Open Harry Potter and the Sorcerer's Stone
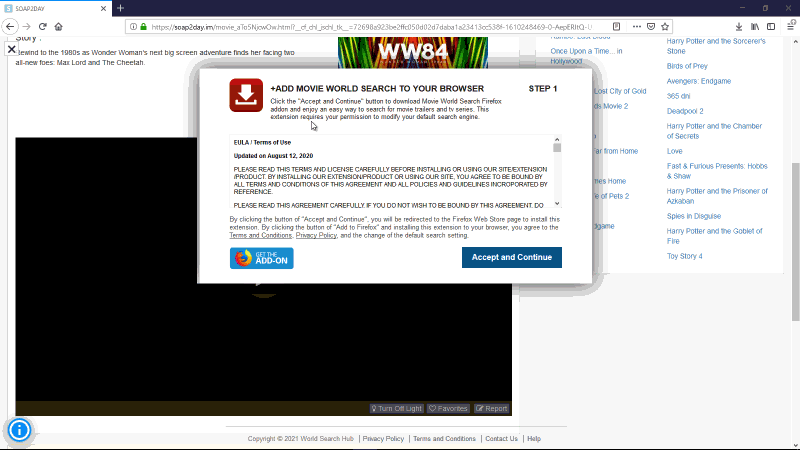This screenshot has width=800, height=450. (716, 46)
